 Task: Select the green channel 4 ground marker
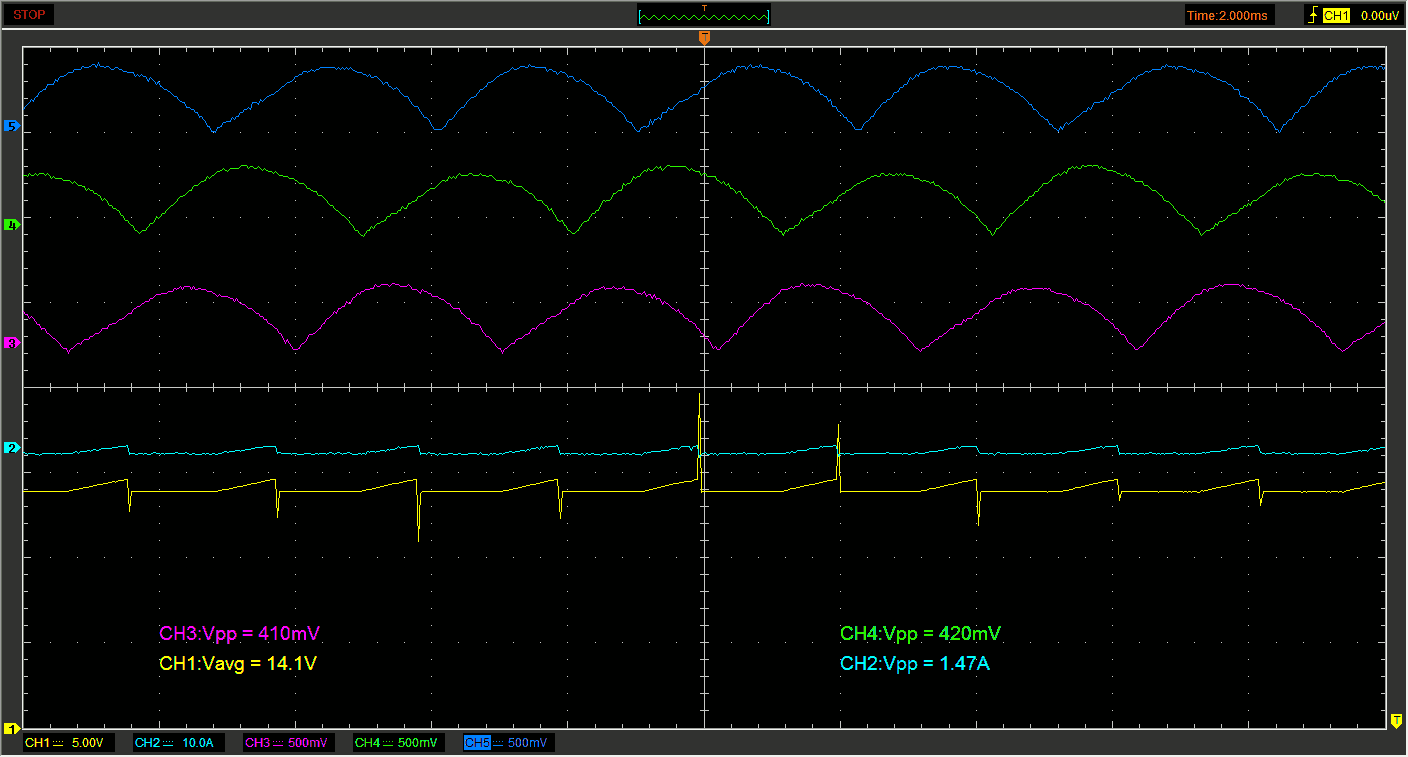click(12, 225)
